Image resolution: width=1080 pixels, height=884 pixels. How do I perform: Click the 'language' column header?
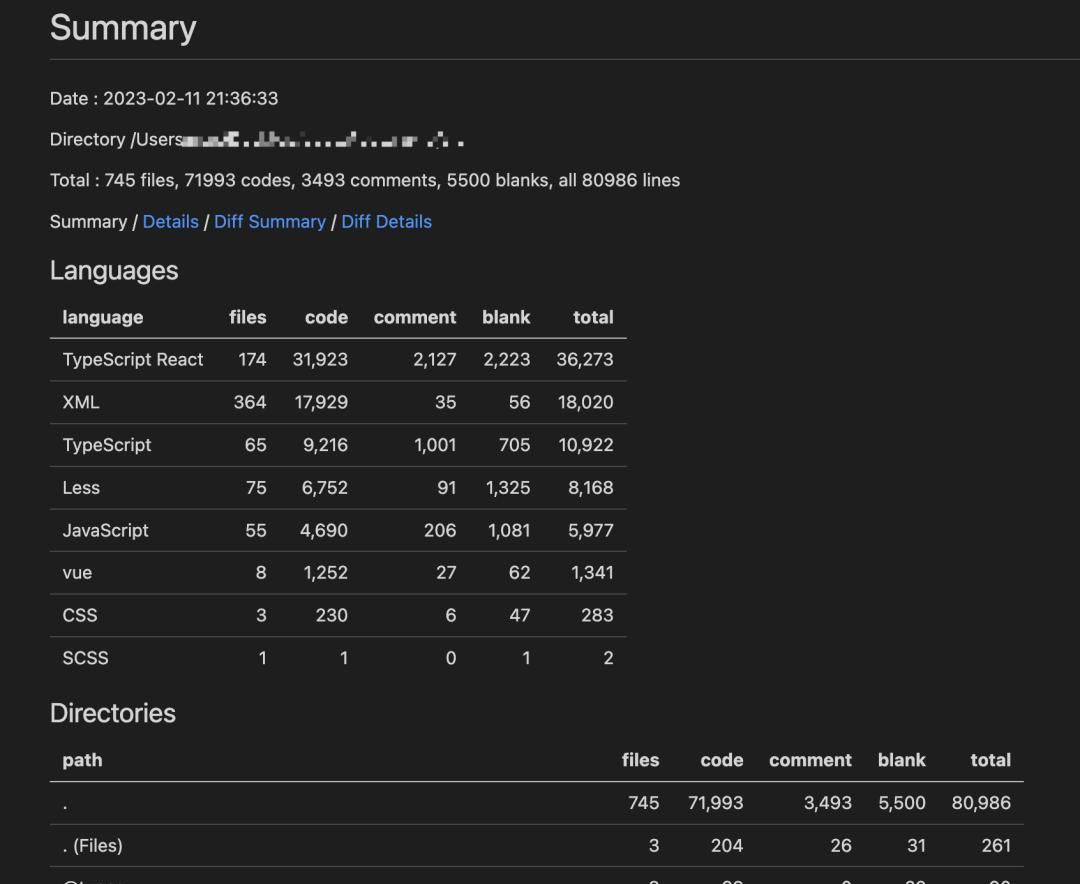103,318
